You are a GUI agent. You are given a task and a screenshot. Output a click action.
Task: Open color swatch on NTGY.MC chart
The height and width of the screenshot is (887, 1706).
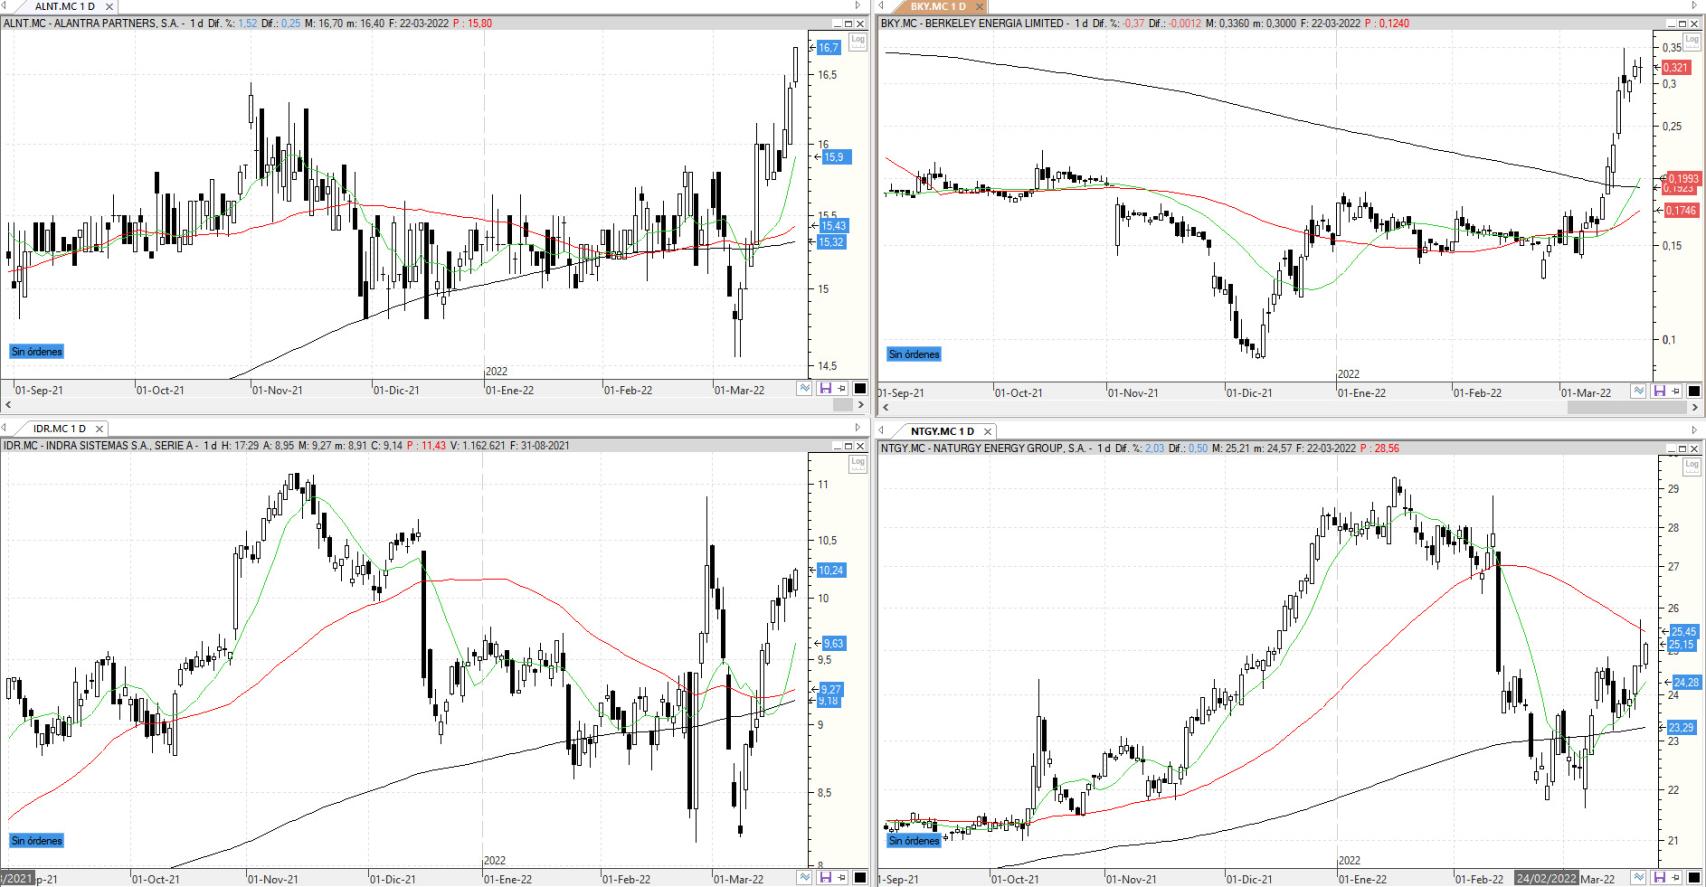tap(1694, 877)
